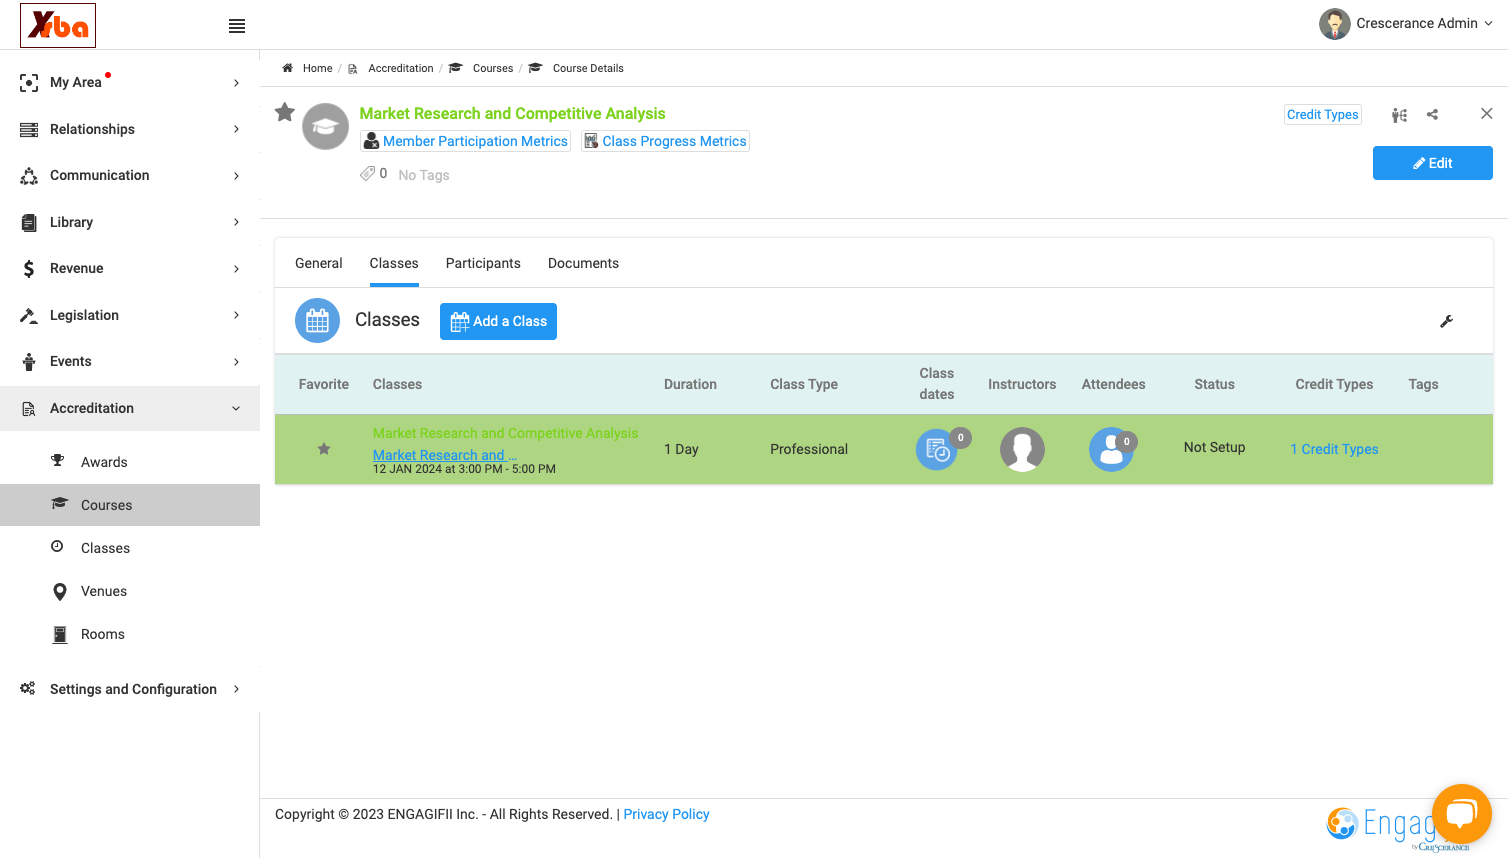The height and width of the screenshot is (860, 1508).
Task: Click the course graduation cap avatar
Action: 325,127
